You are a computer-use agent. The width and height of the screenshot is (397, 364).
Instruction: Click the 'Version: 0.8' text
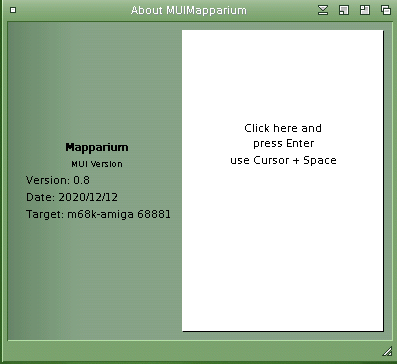(x=58, y=180)
